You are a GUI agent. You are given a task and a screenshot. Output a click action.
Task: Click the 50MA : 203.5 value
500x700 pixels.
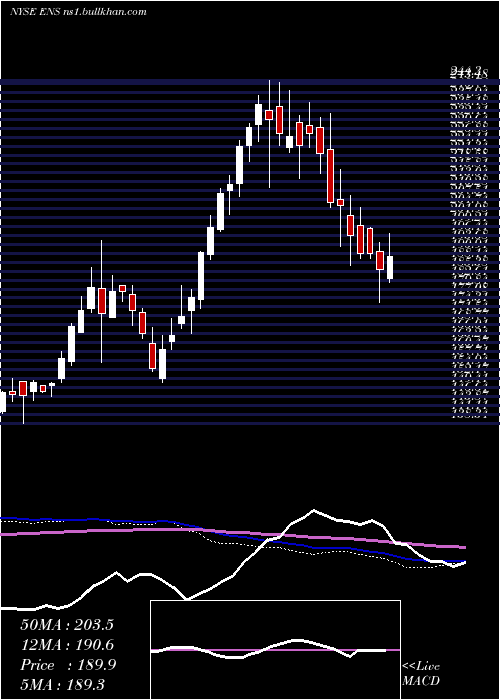pos(67,625)
